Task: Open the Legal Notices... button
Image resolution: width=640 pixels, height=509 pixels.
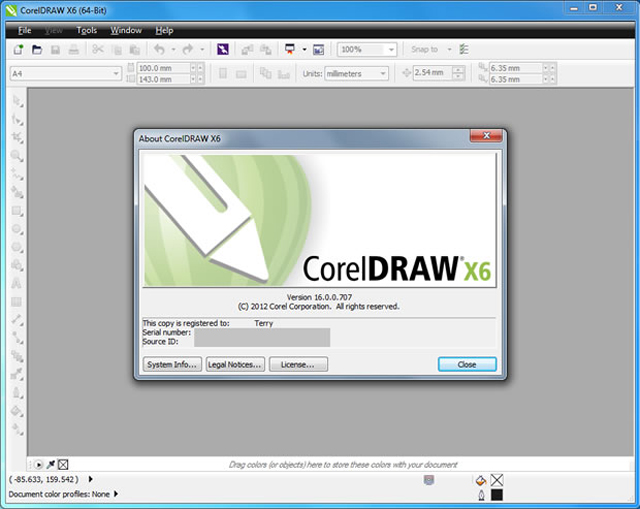Action: [x=235, y=365]
